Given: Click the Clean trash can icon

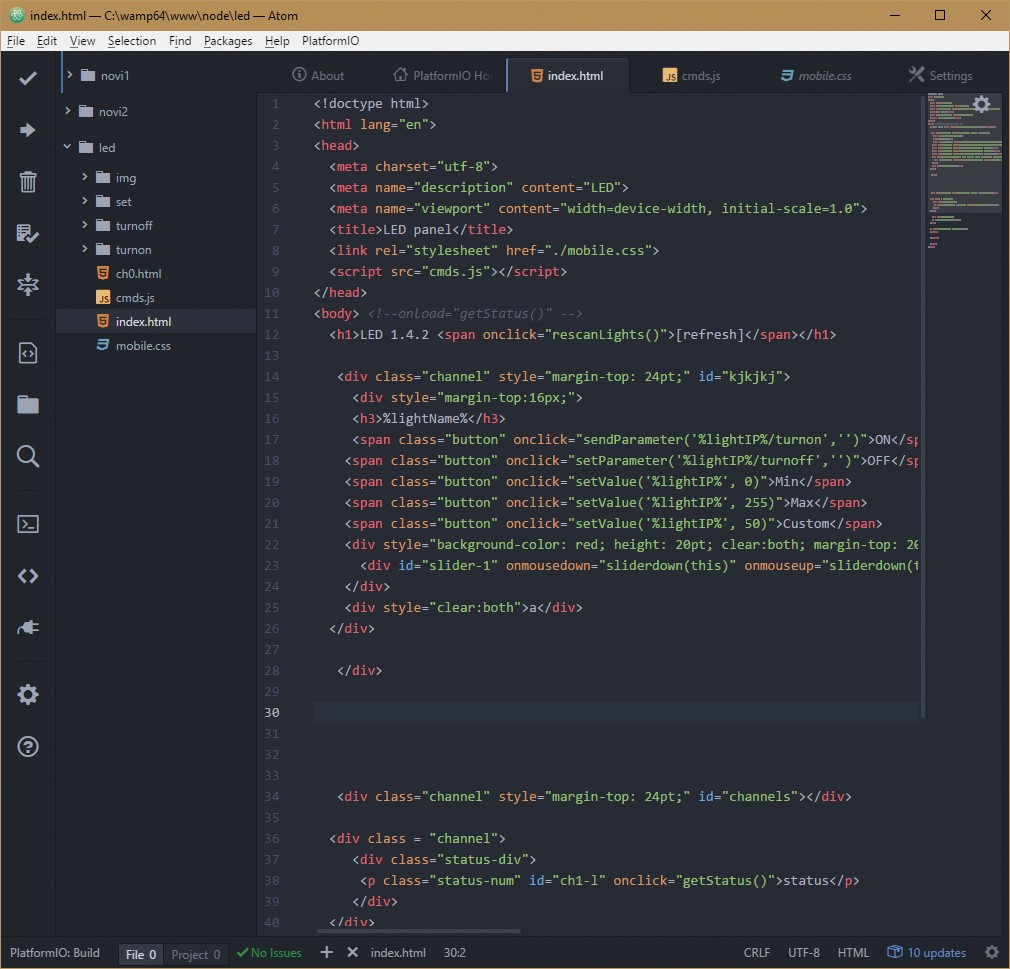Looking at the screenshot, I should [x=28, y=182].
